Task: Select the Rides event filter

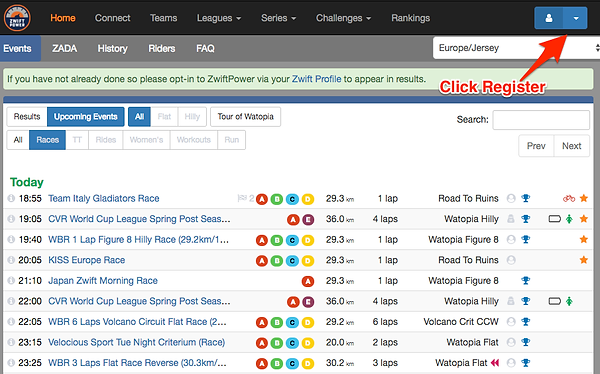Action: coord(106,140)
